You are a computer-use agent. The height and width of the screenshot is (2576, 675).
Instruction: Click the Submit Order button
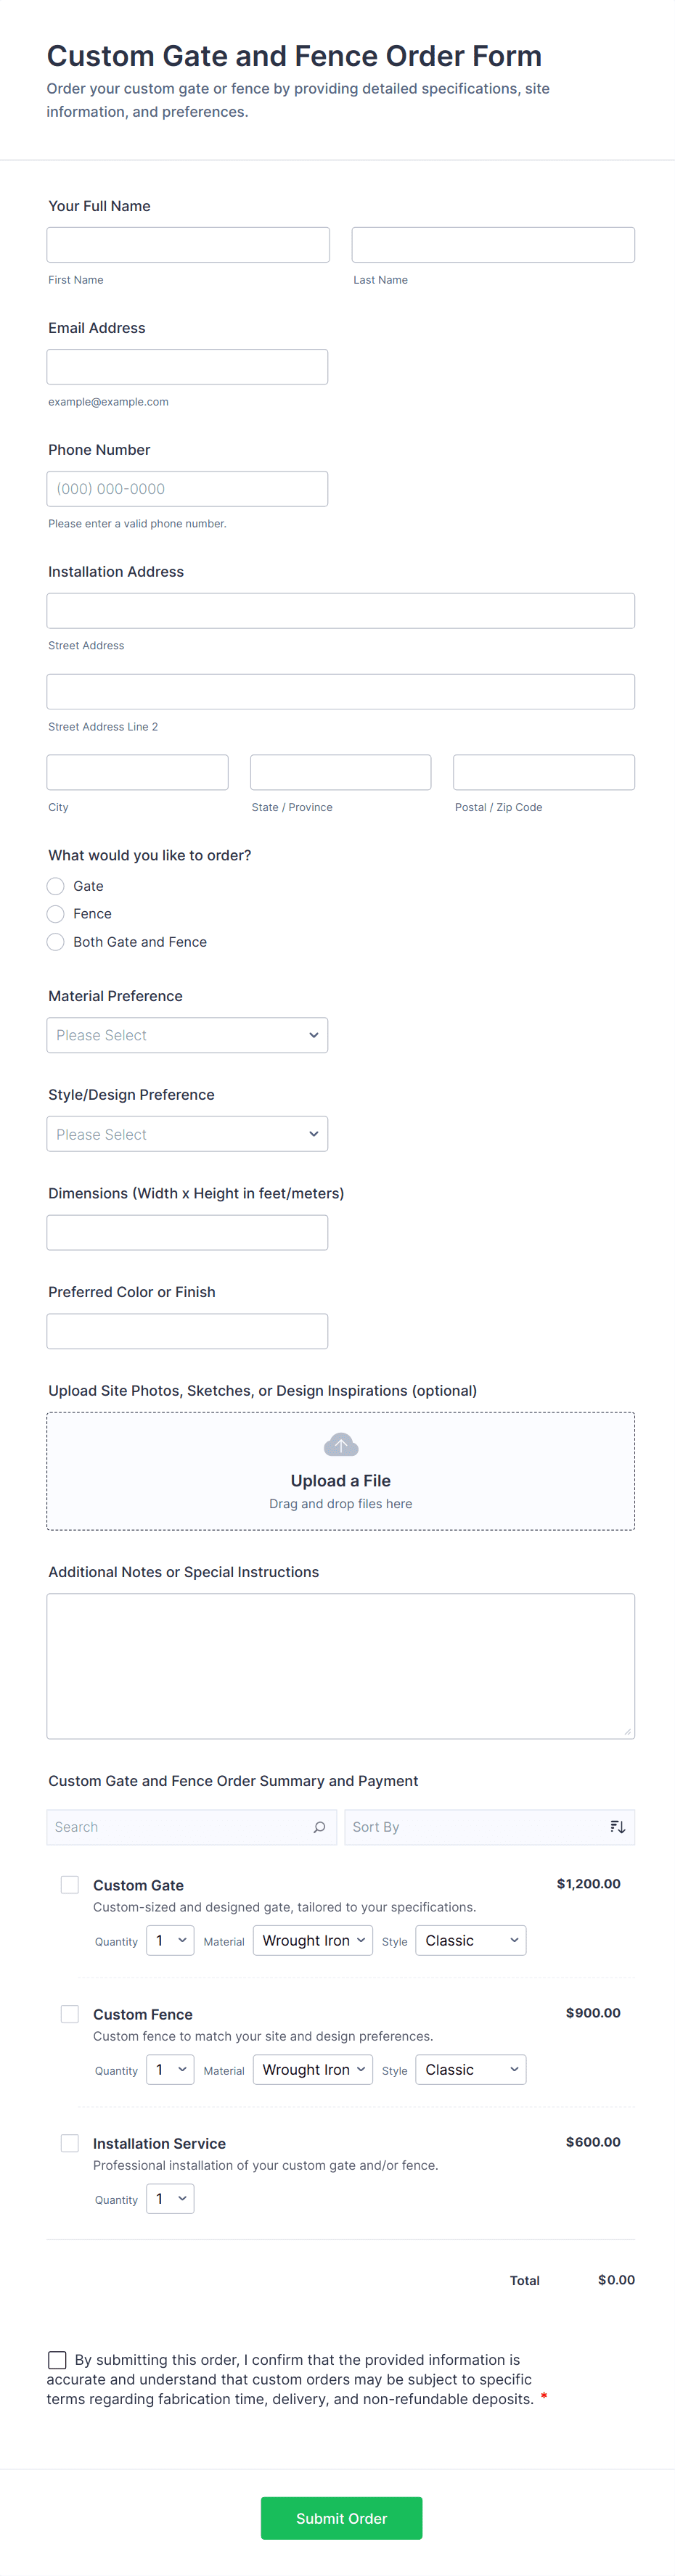[341, 2518]
